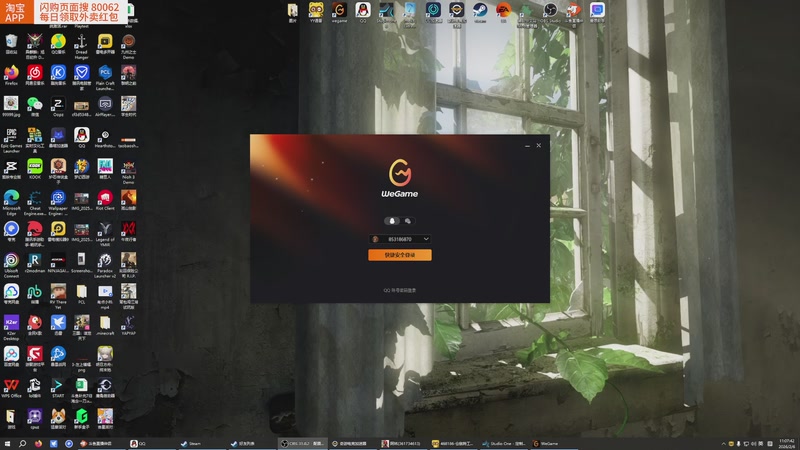This screenshot has height=450, width=800.
Task: Open the YY Voice raccoon icon in the top row
Action: 316,12
